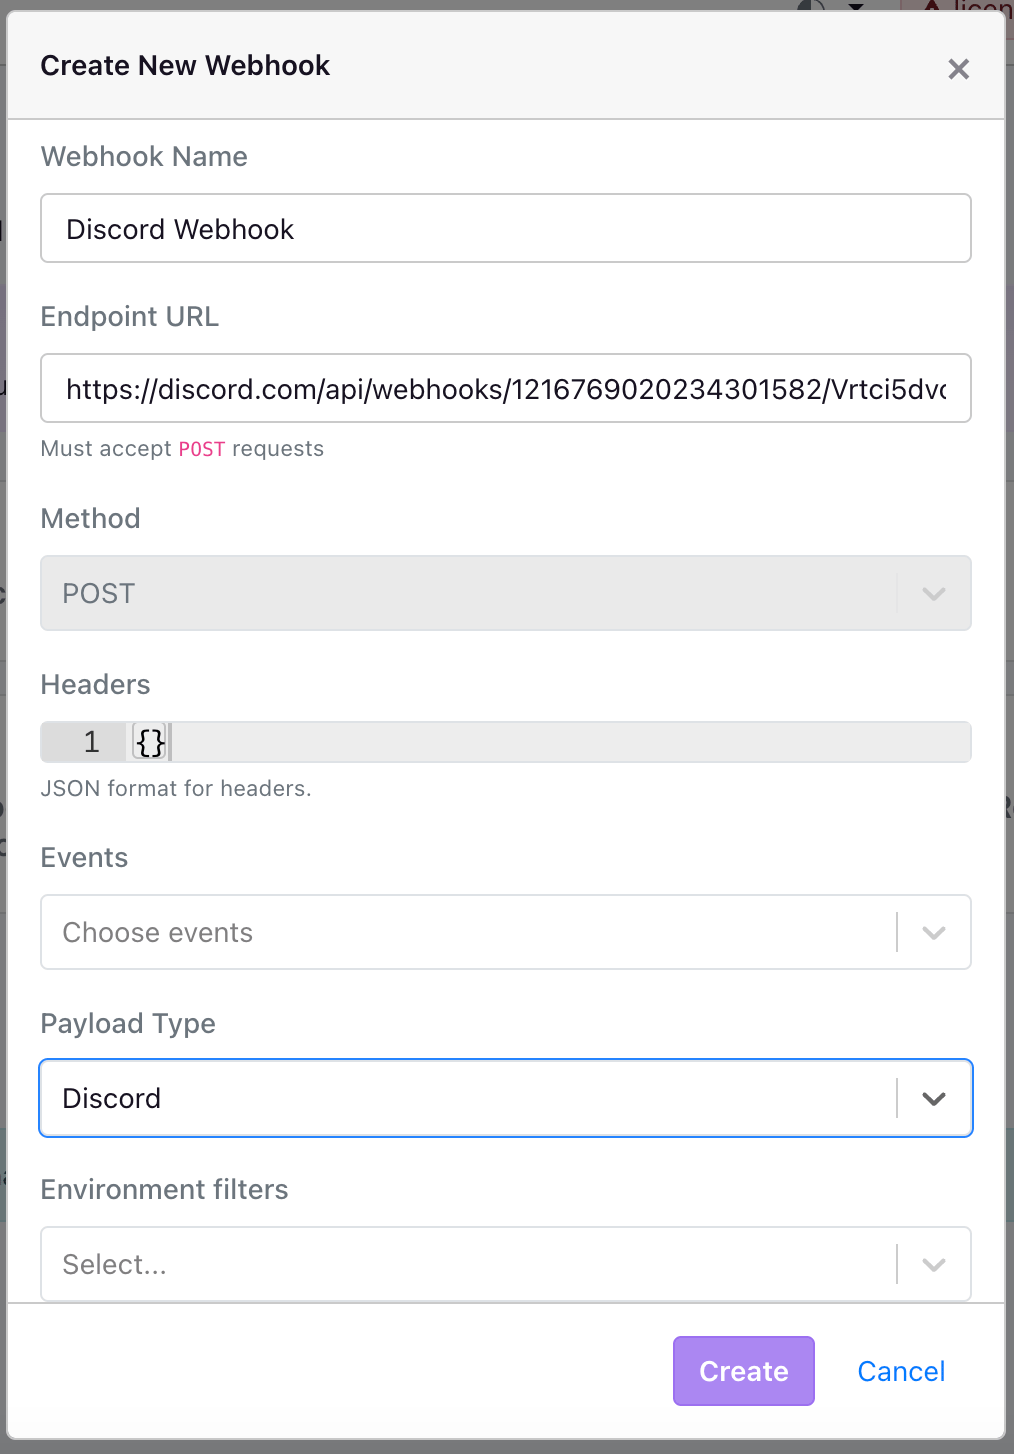Click the Events dropdown chevron arrow
This screenshot has width=1014, height=1454.
(934, 933)
